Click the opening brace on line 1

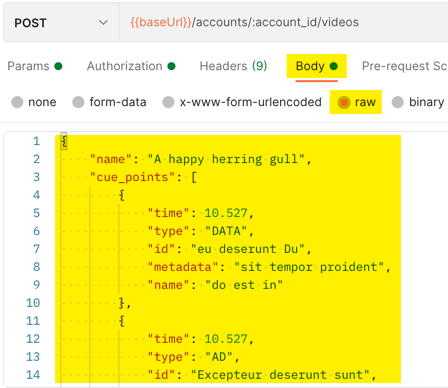pyautogui.click(x=64, y=141)
